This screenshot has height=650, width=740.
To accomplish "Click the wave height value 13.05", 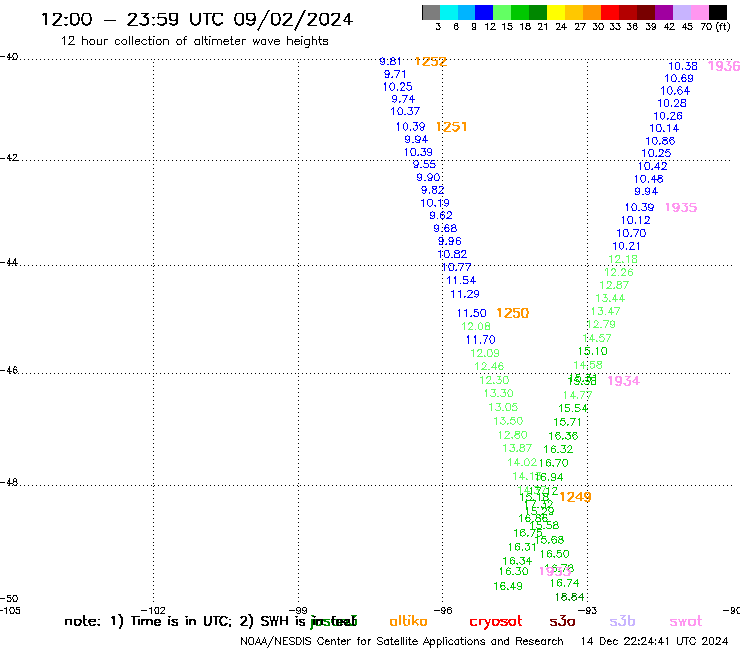I will 503,407.
